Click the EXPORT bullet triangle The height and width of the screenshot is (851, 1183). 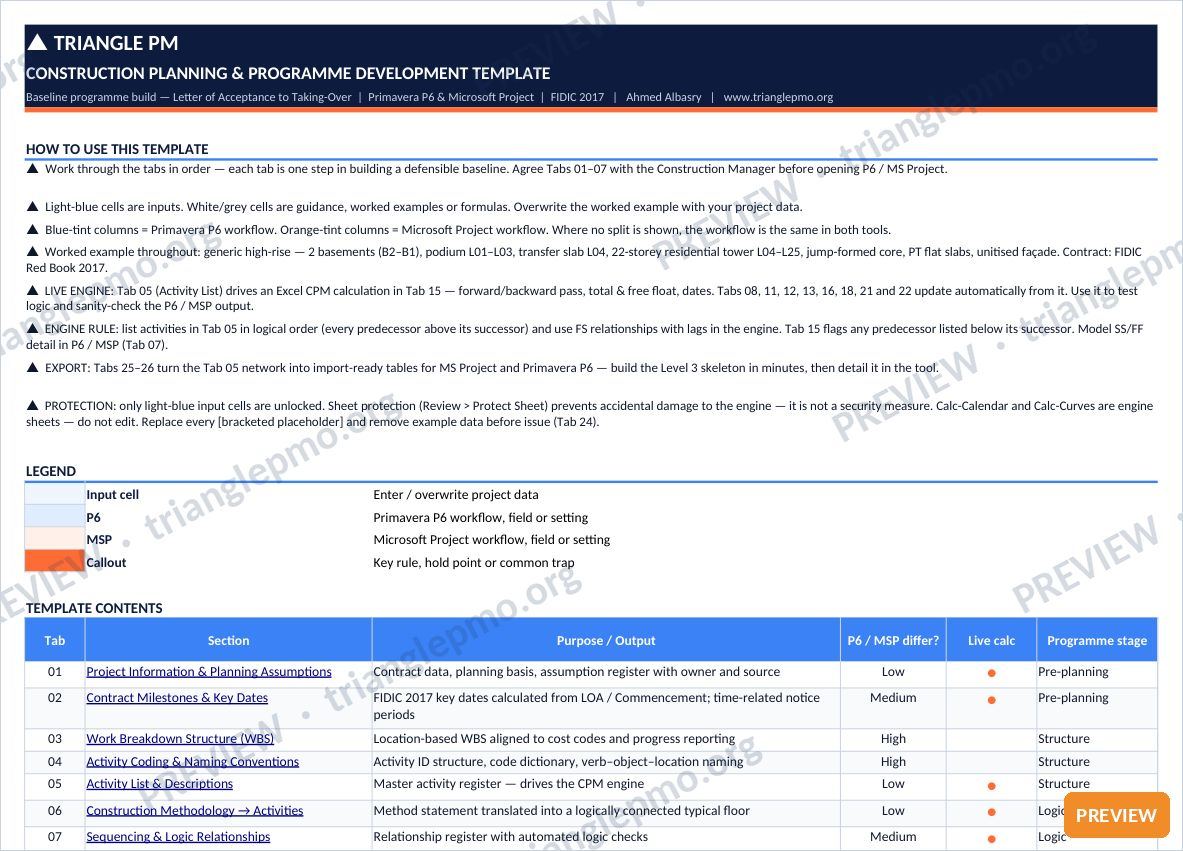[32, 367]
